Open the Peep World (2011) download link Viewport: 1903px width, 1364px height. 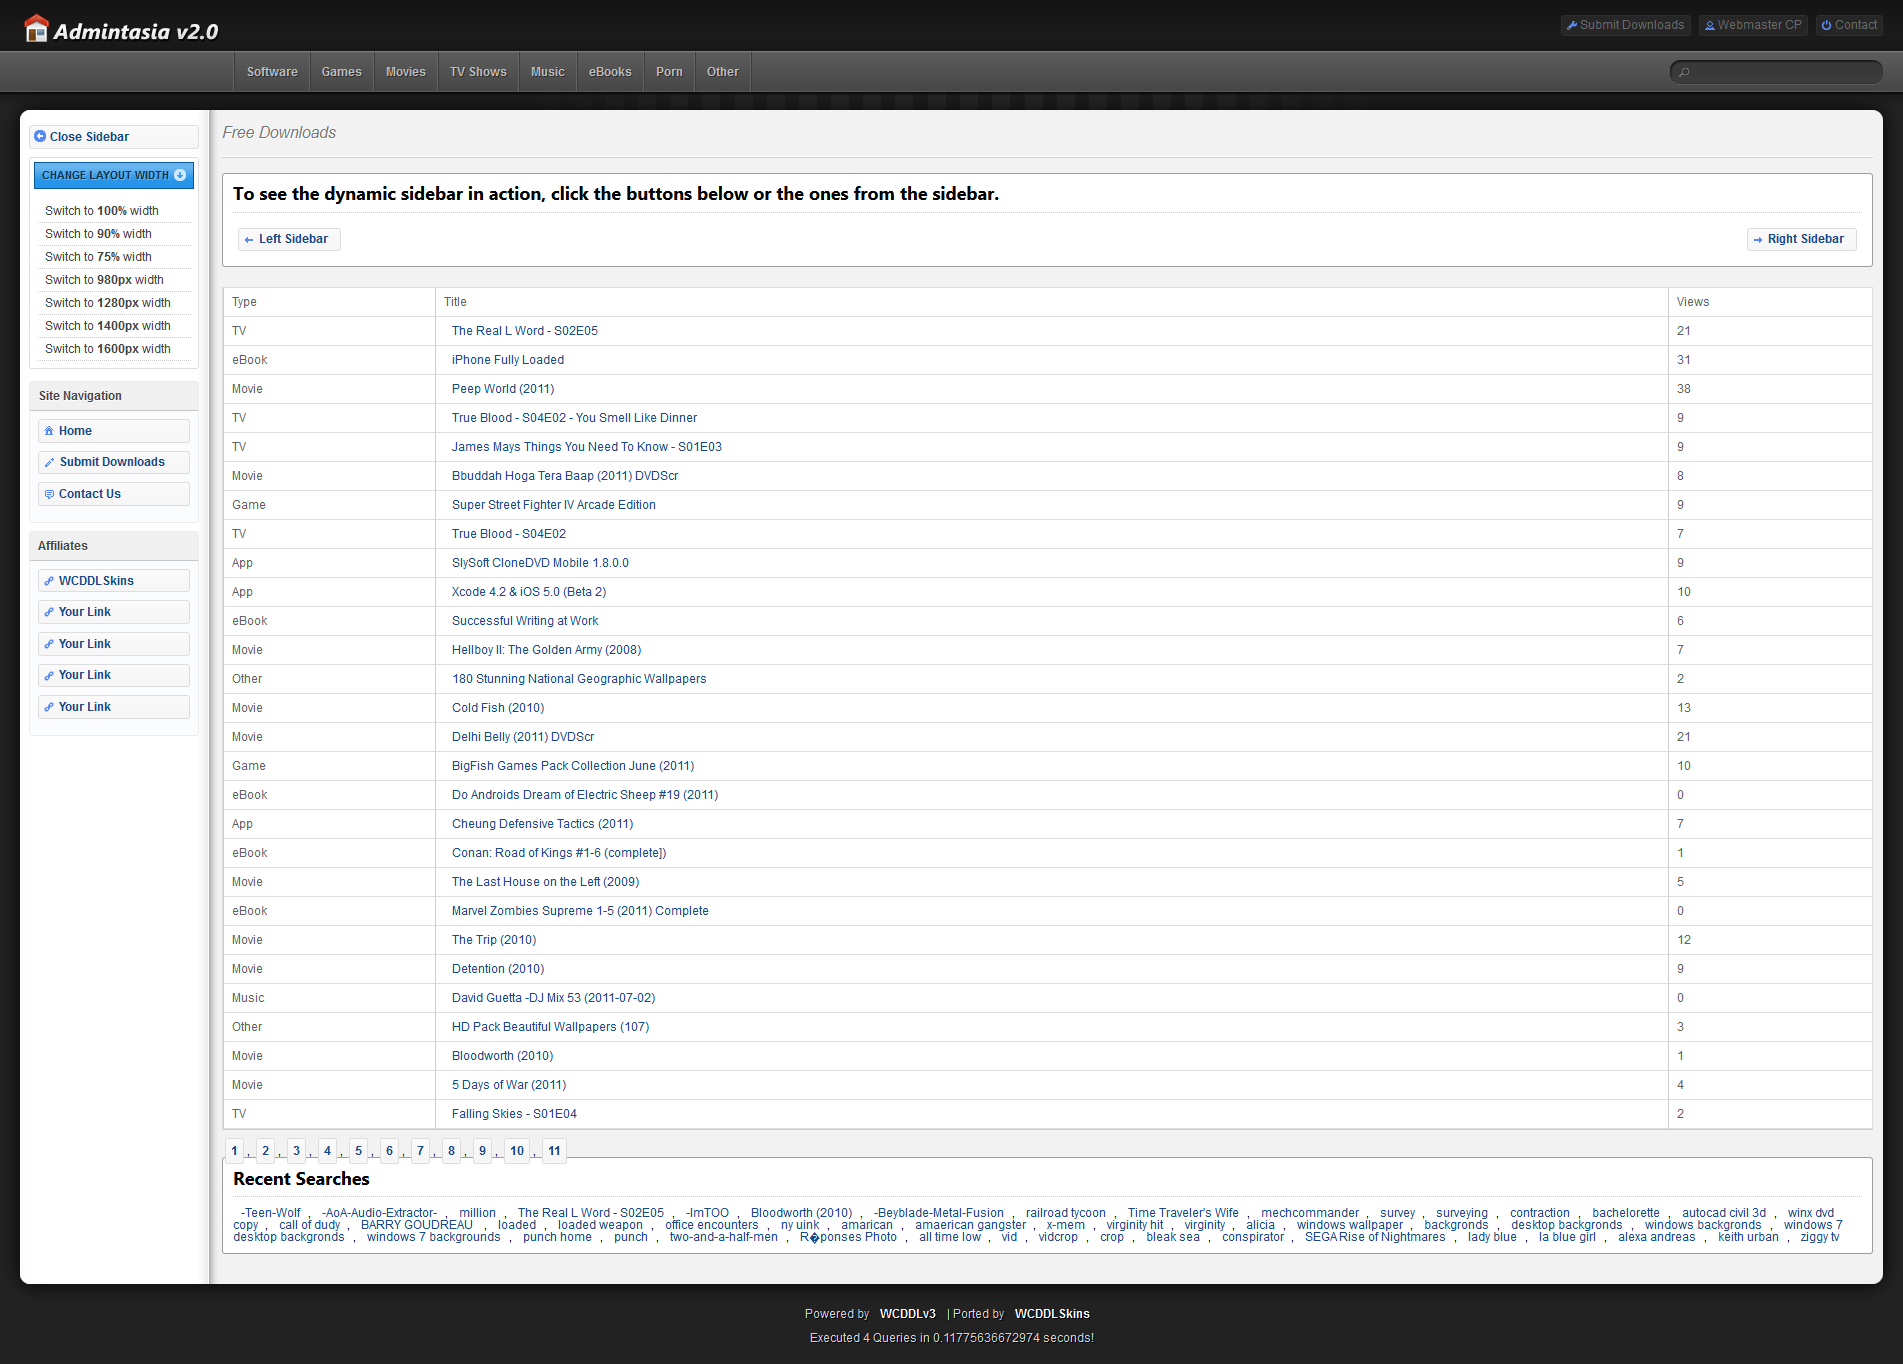click(x=502, y=389)
